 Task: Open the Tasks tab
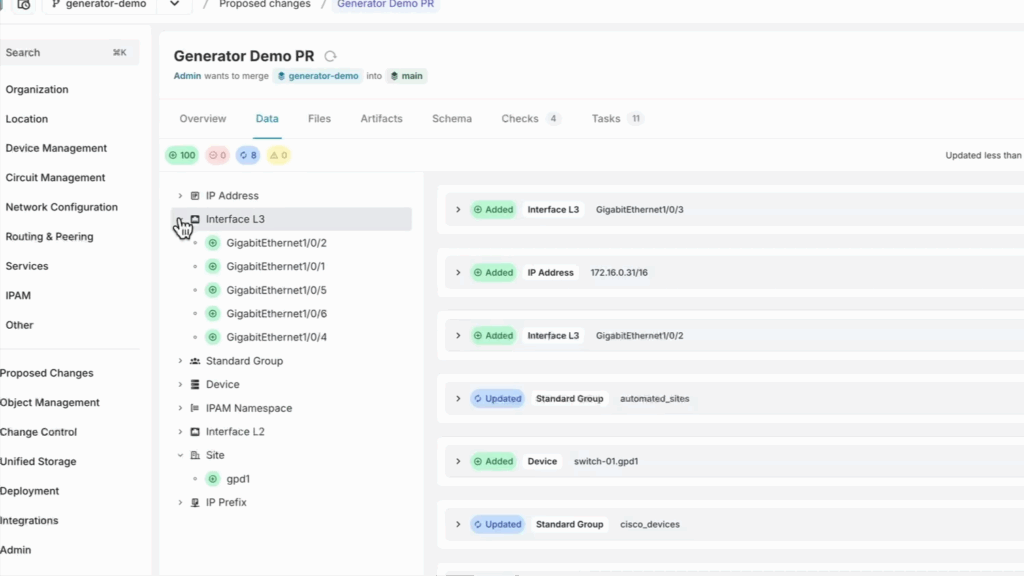[617, 119]
